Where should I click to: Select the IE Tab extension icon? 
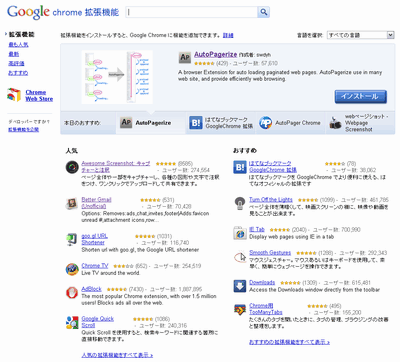240,233
